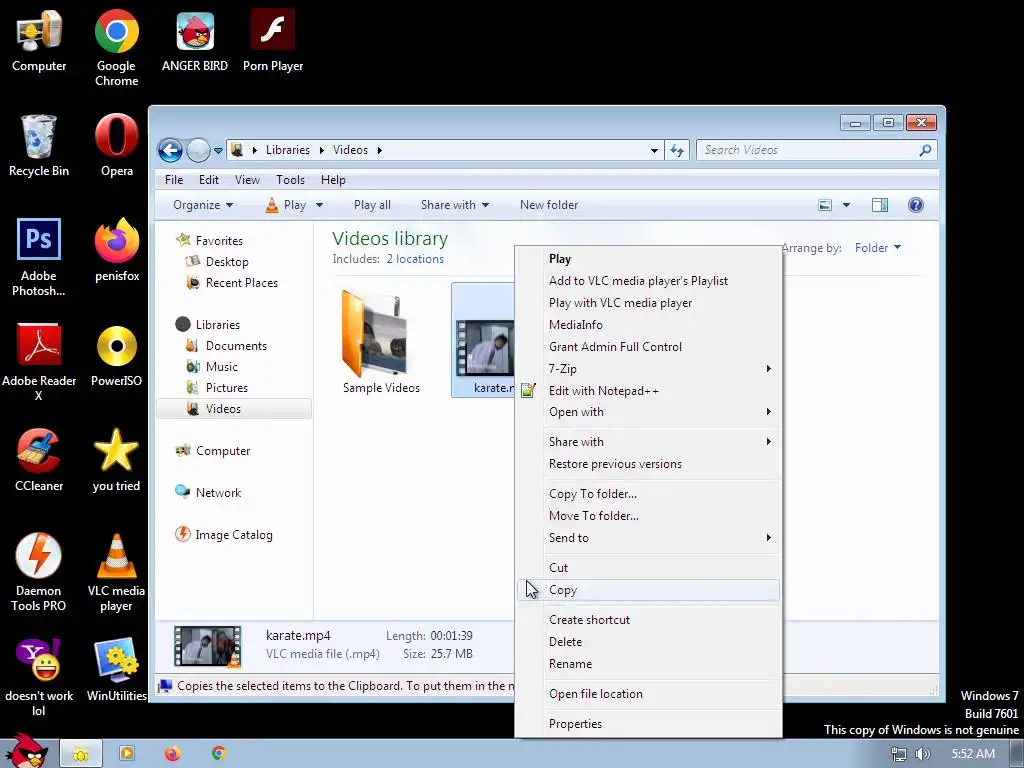1024x768 pixels.
Task: Open the Recycle Bin desktop icon
Action: [x=39, y=145]
